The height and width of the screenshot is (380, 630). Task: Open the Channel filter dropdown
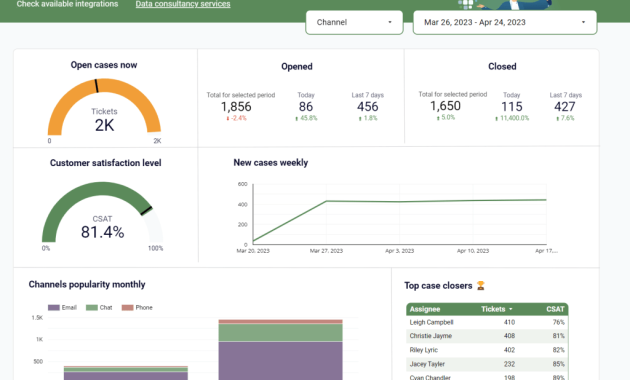[354, 22]
